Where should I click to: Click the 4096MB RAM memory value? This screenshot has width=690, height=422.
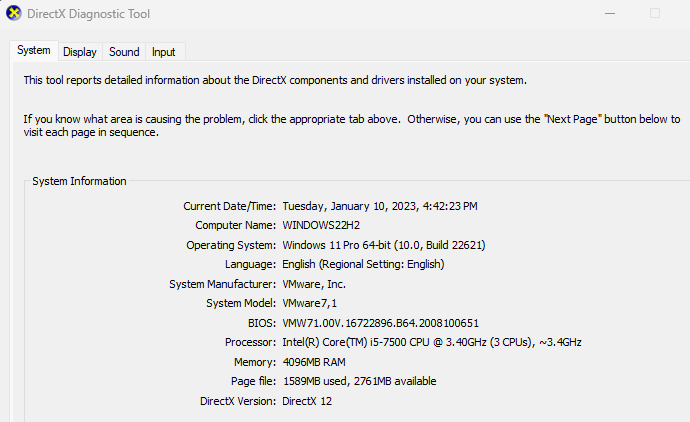(x=313, y=362)
